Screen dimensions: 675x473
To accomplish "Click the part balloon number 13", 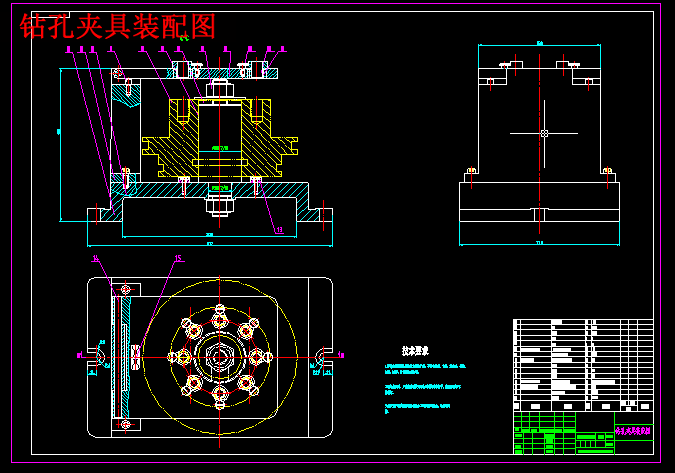I will click(279, 230).
